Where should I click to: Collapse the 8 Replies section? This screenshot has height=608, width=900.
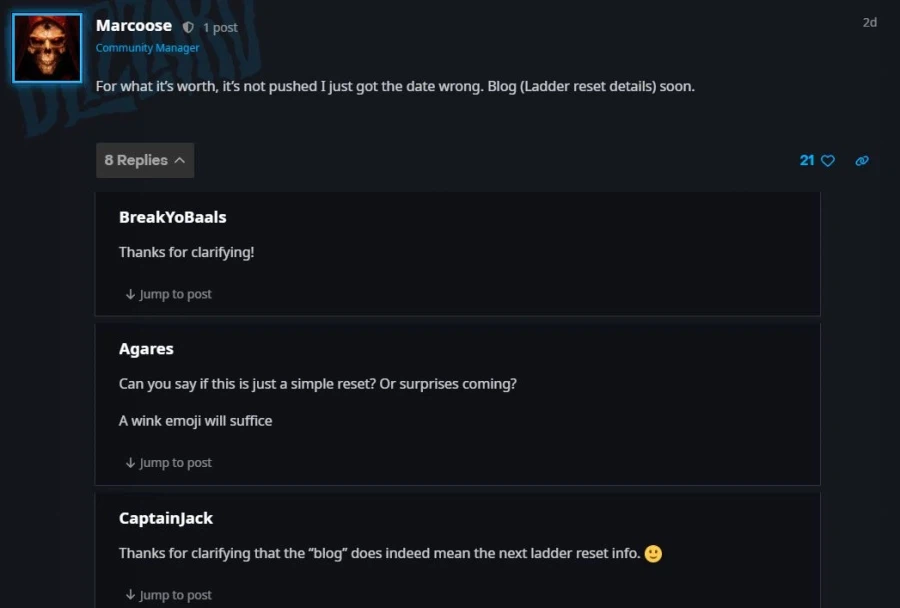coord(145,160)
